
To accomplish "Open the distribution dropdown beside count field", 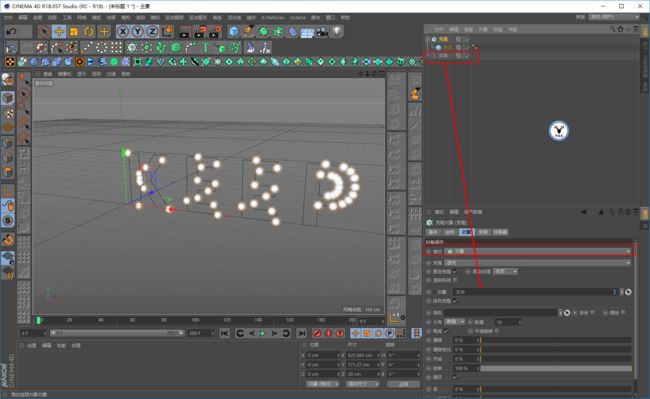I will pos(454,322).
